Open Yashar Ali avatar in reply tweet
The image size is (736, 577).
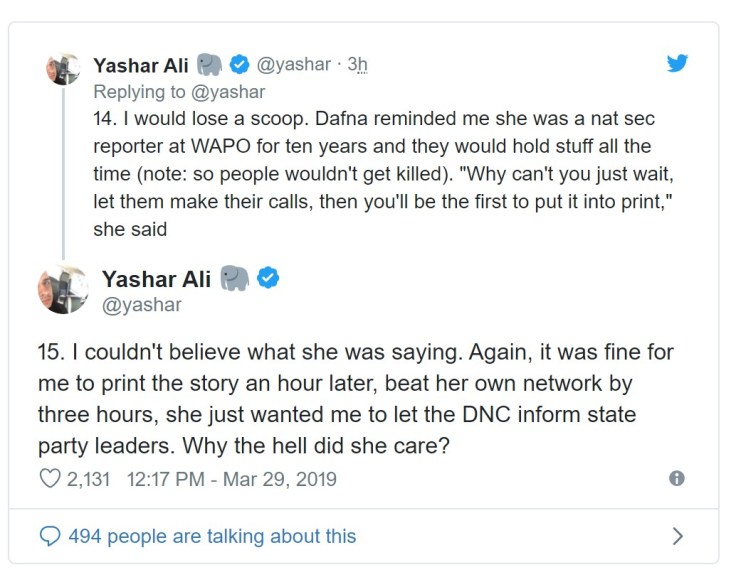coord(64,70)
